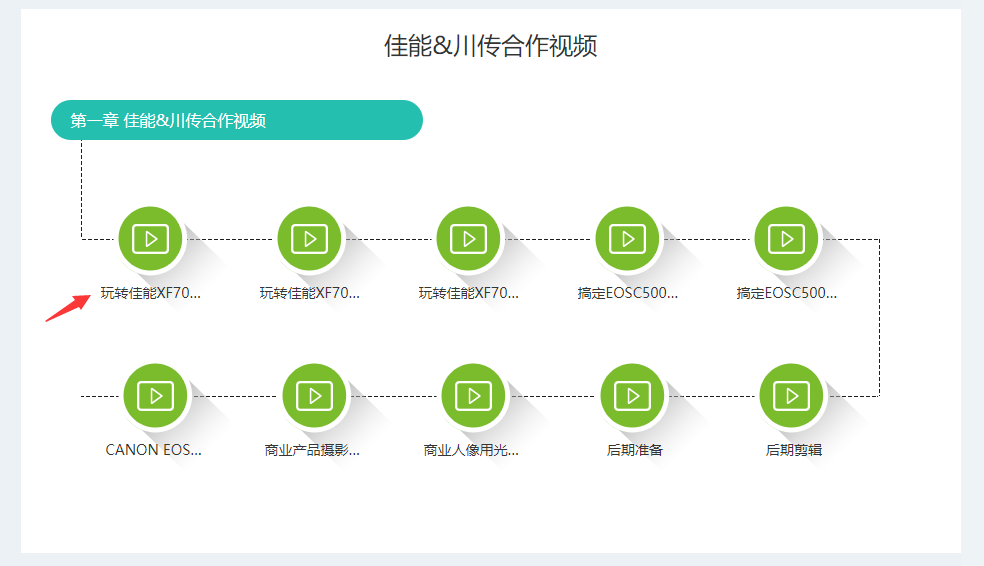
Task: Click play icon above CANON EOS label
Action: tap(155, 396)
